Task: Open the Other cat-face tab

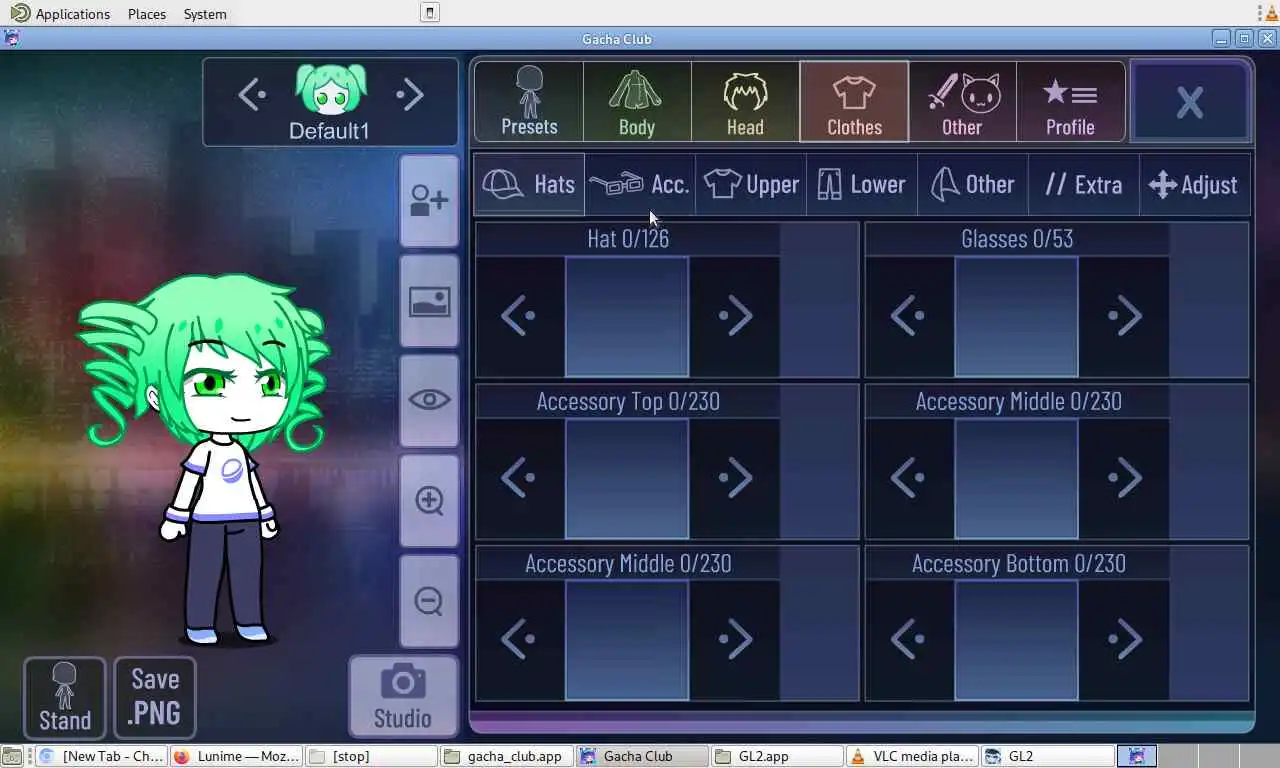Action: (x=962, y=101)
